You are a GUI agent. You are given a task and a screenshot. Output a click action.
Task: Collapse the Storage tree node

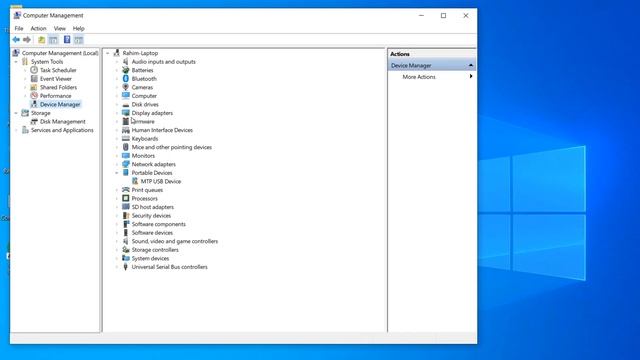[16, 113]
